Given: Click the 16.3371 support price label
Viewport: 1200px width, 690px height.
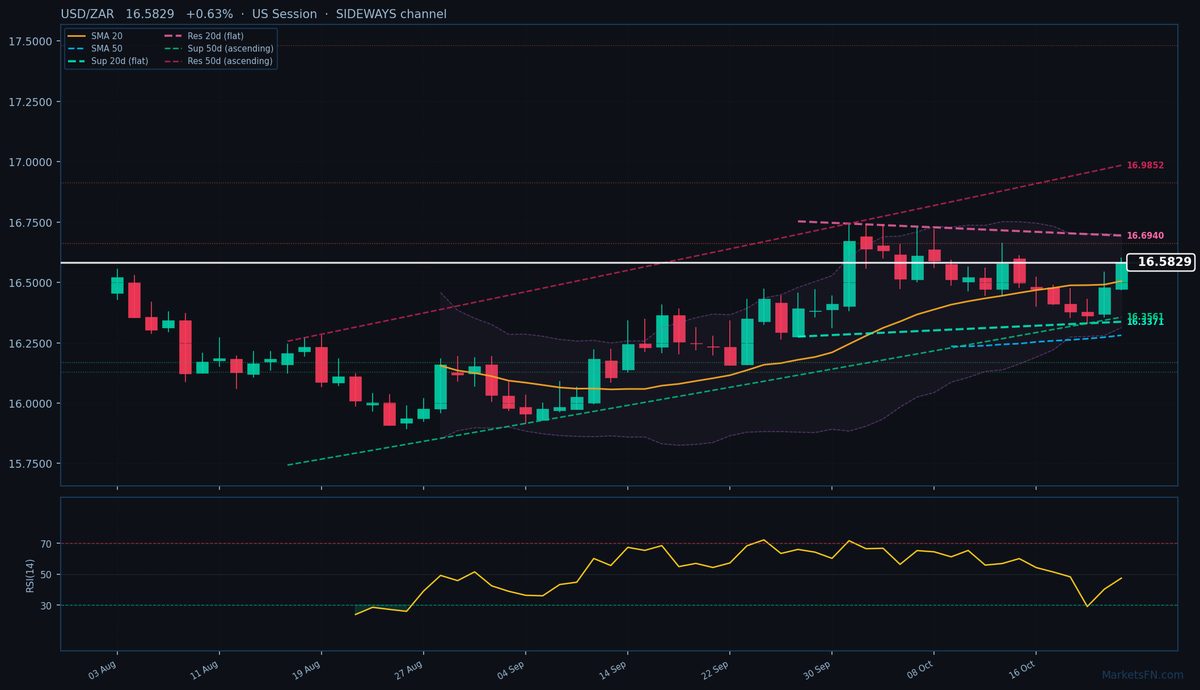Looking at the screenshot, I should (x=1145, y=323).
